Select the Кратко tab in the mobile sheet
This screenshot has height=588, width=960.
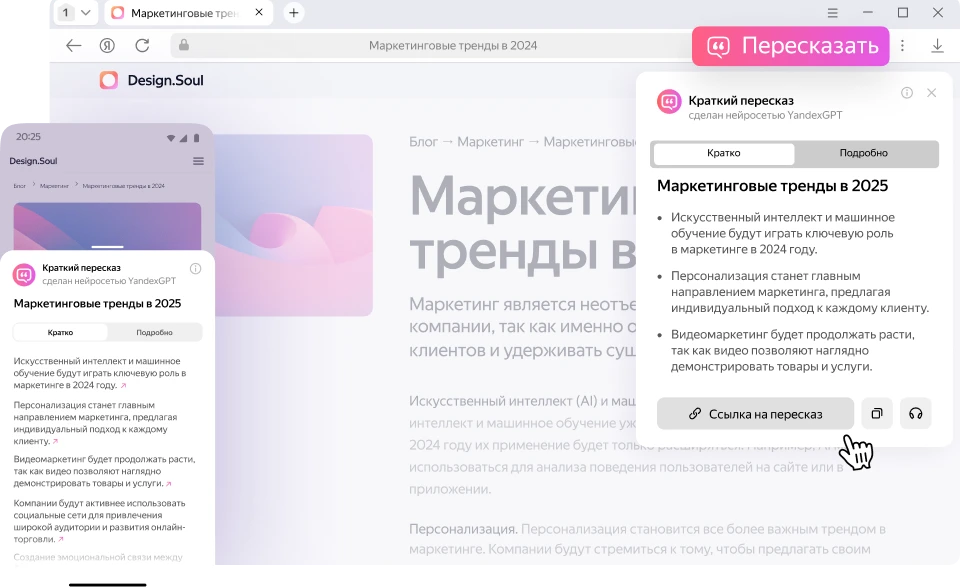pyautogui.click(x=61, y=333)
